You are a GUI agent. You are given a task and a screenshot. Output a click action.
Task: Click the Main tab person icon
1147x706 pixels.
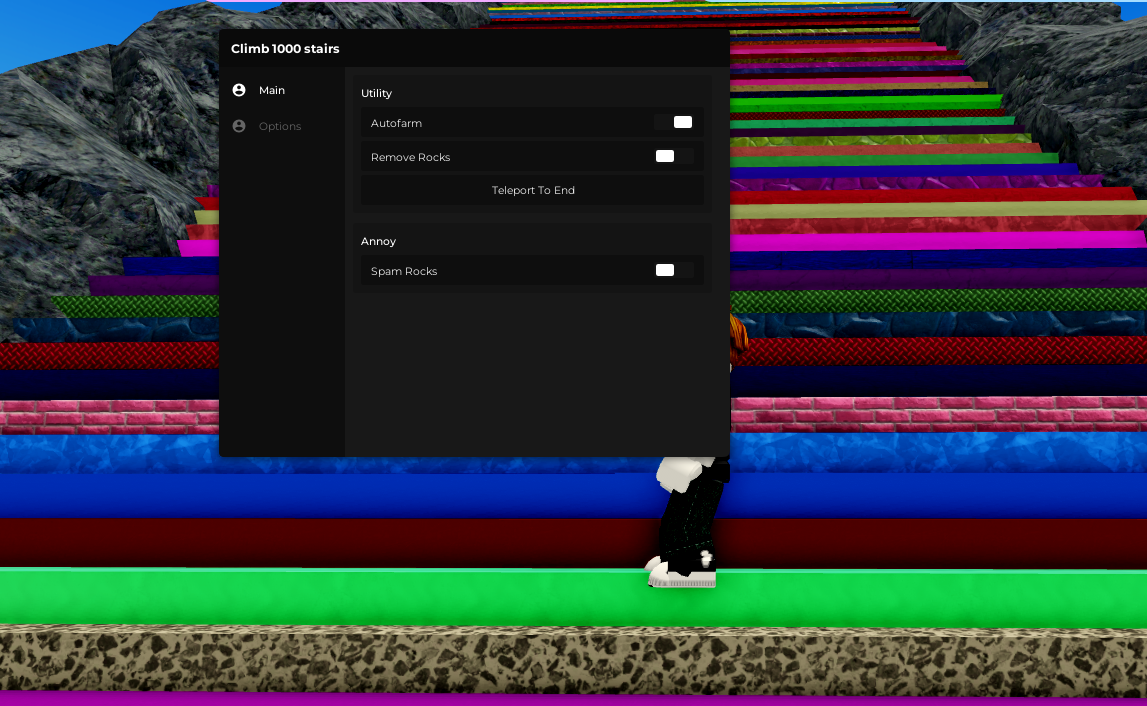pyautogui.click(x=238, y=90)
